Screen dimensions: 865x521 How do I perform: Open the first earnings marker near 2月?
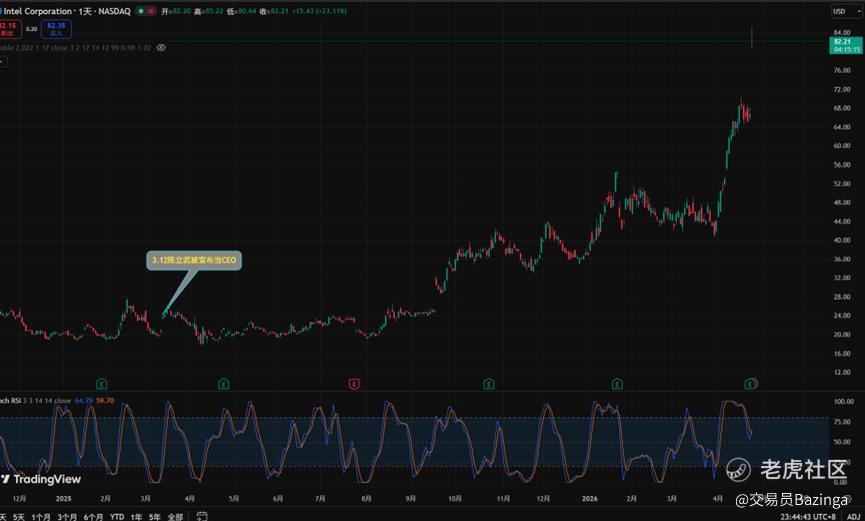(x=102, y=384)
